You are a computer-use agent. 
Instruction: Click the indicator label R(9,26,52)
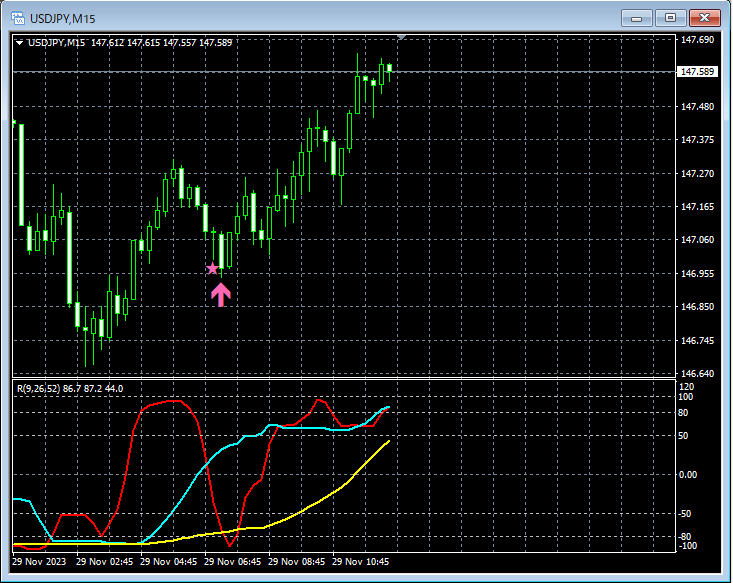(38, 389)
